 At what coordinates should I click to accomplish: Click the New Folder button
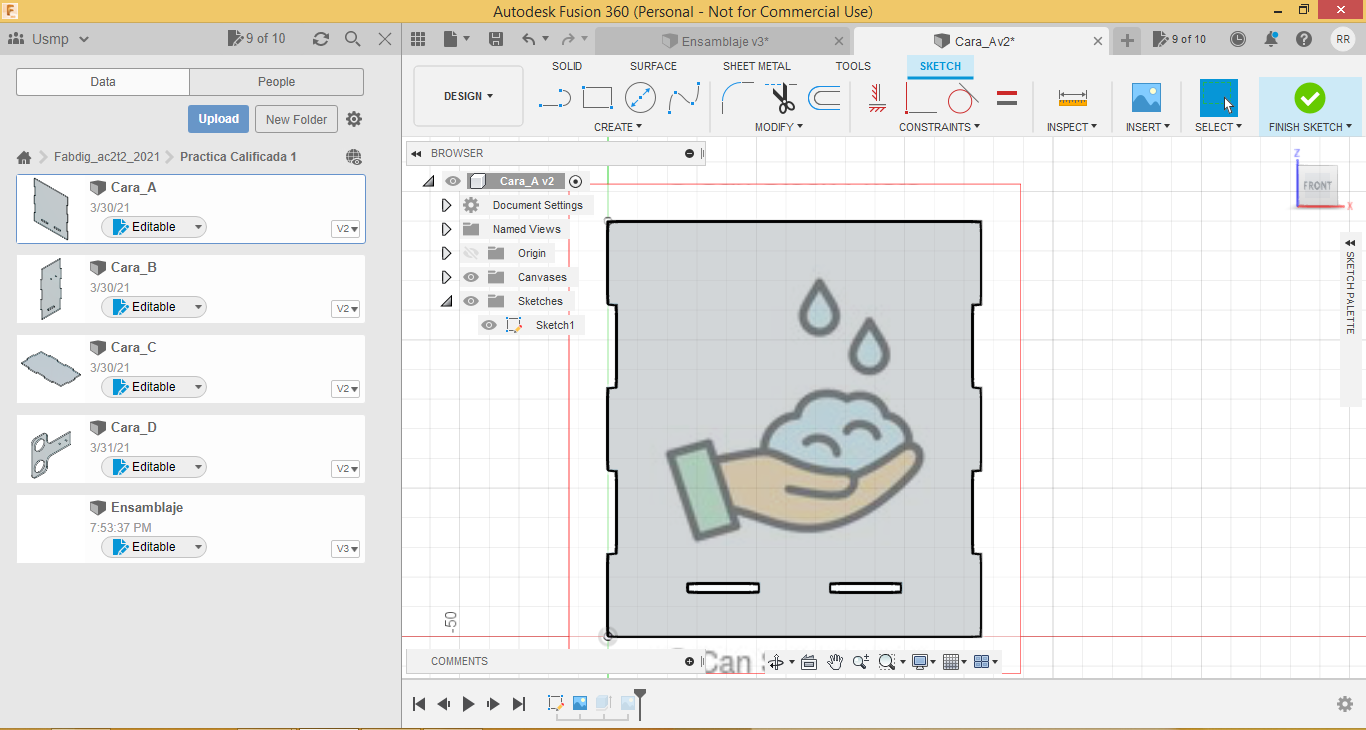click(x=296, y=119)
